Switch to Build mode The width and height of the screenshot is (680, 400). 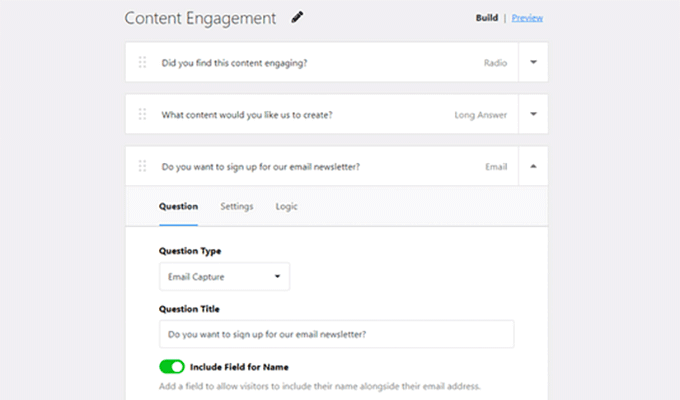click(x=489, y=18)
